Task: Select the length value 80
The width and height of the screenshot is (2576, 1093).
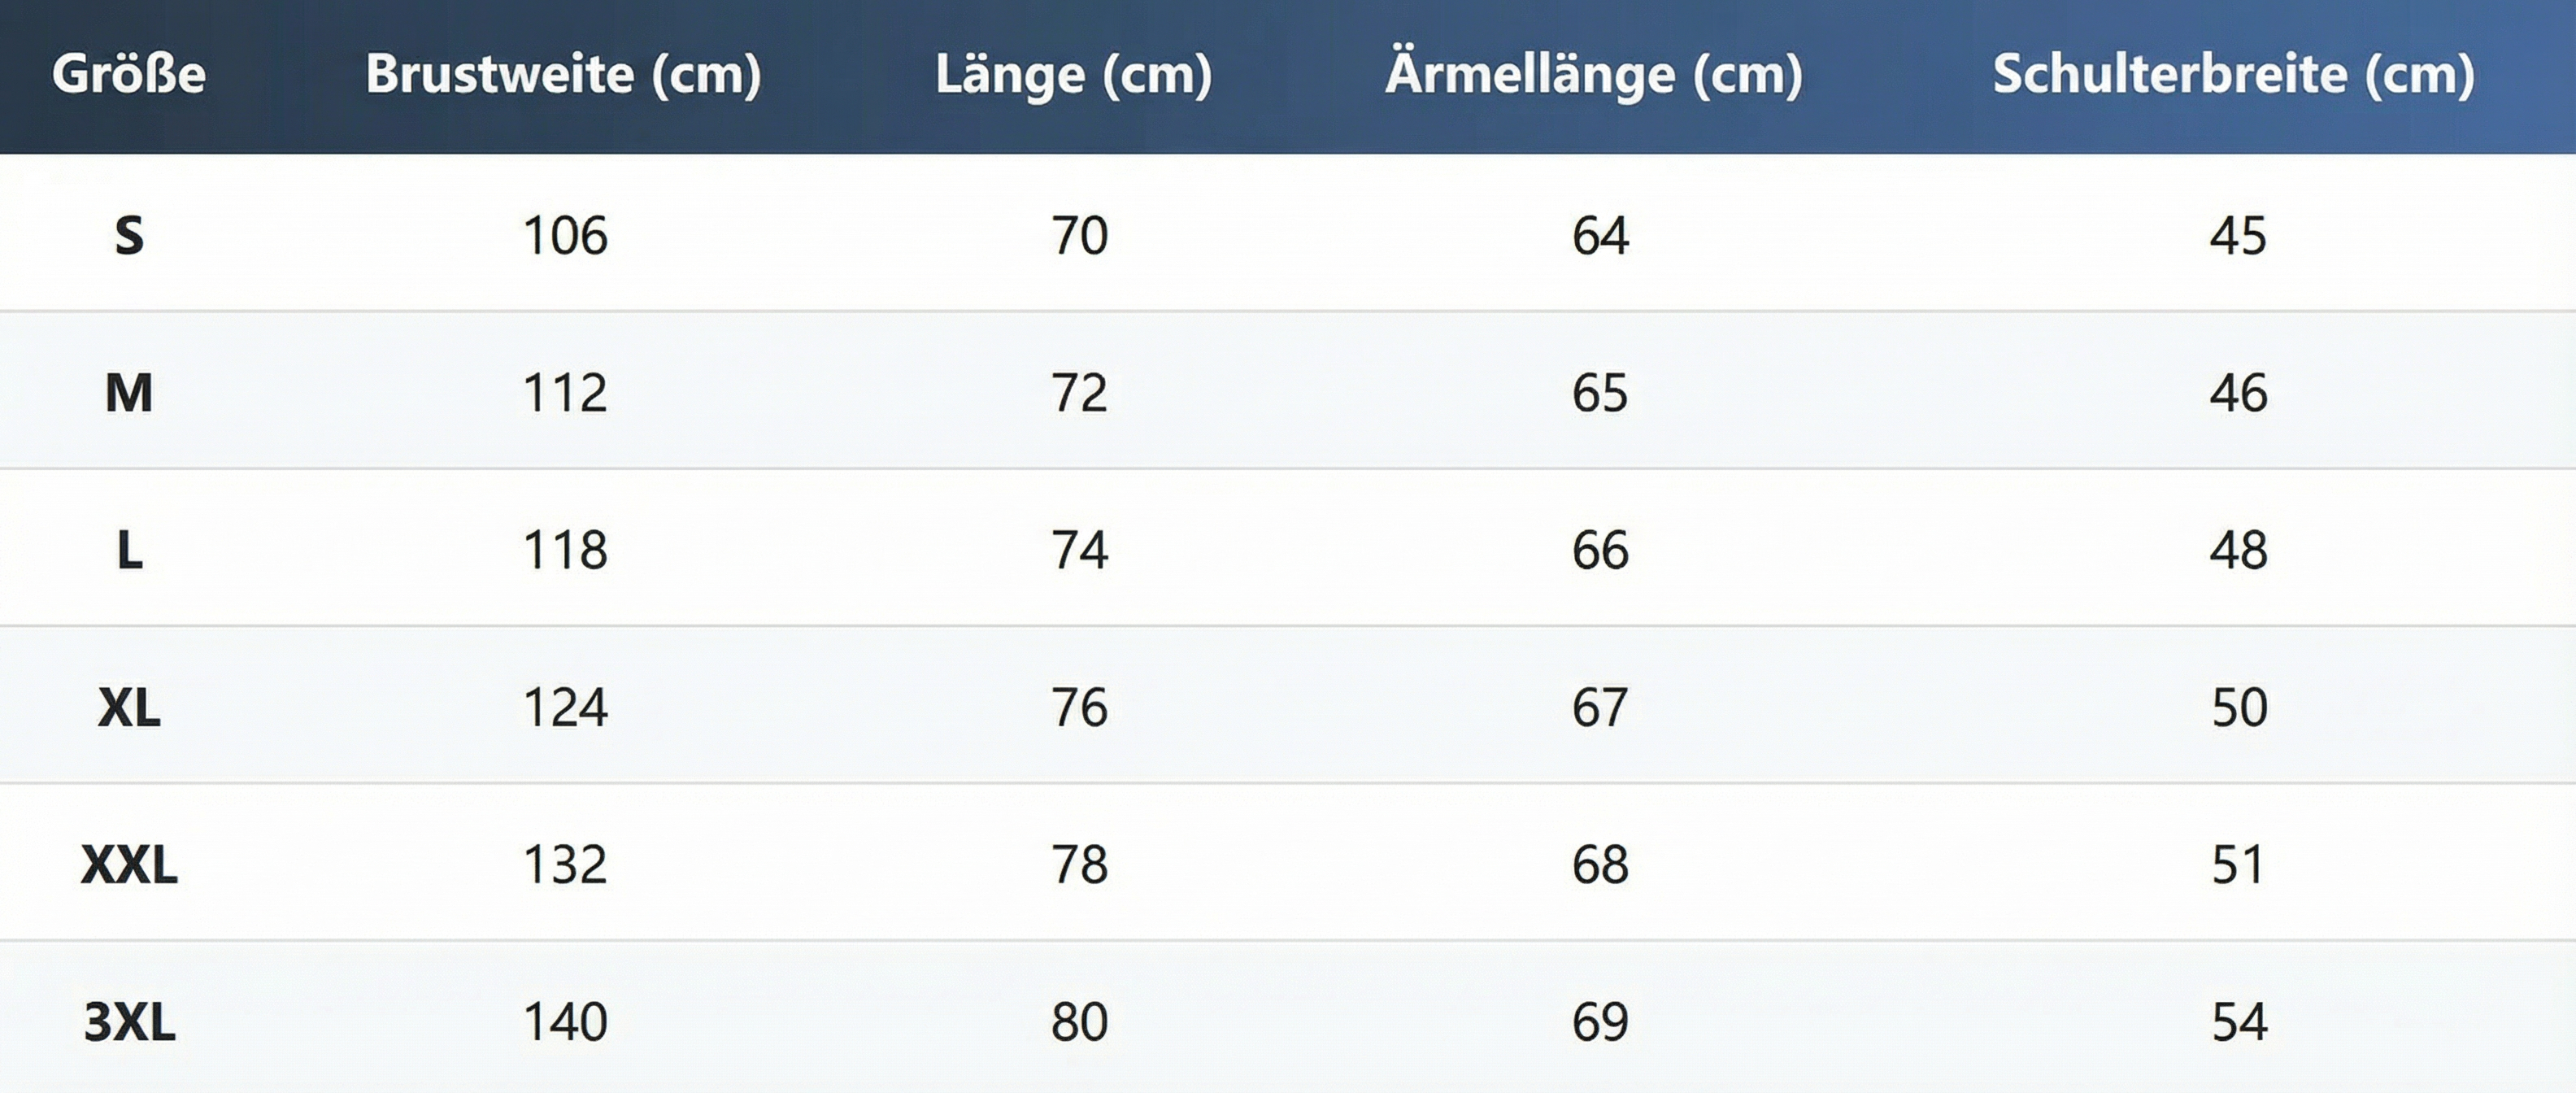Action: tap(1079, 1022)
